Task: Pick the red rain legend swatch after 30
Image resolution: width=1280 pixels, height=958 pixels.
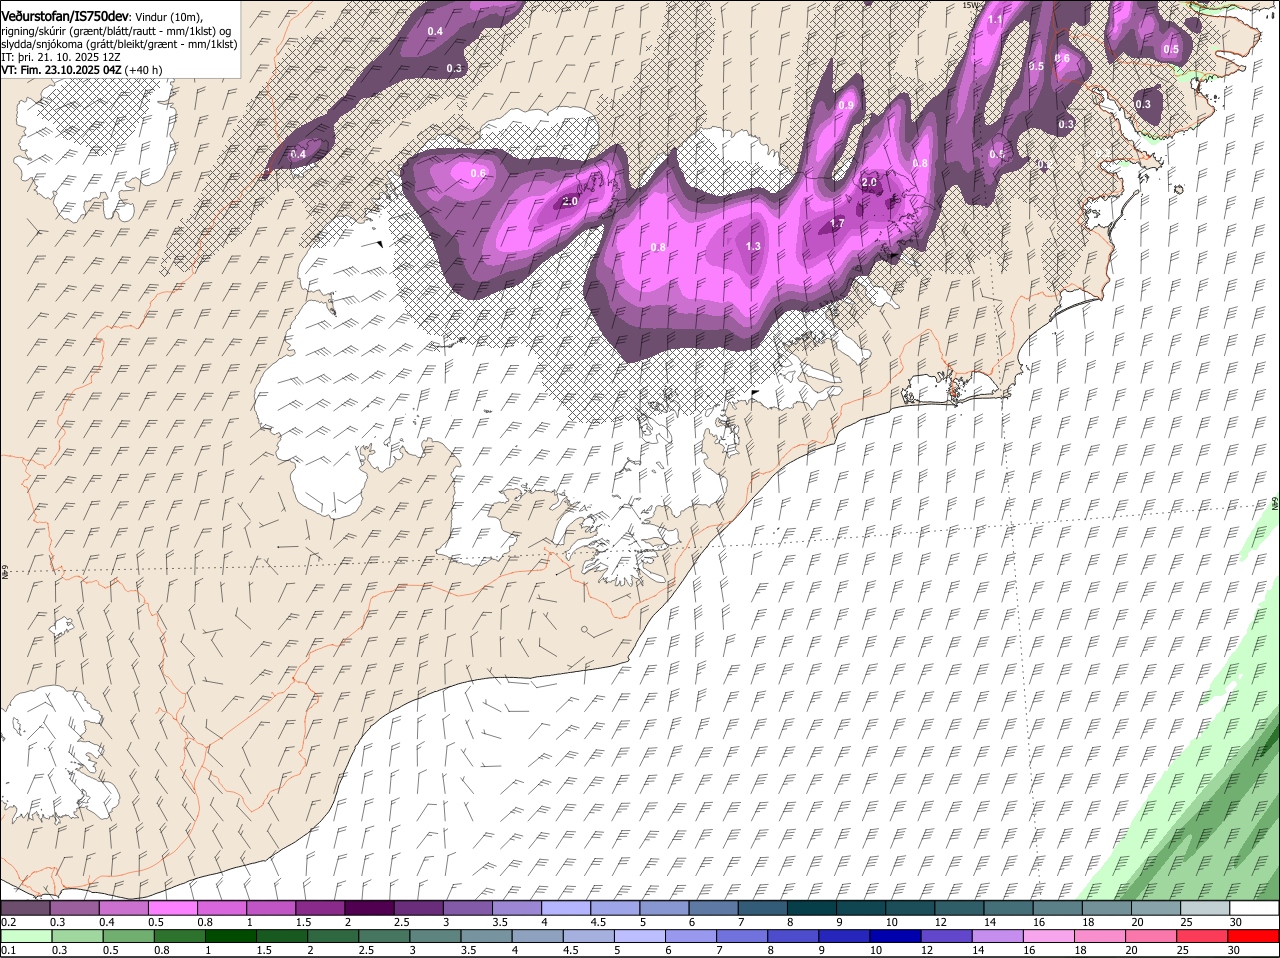Action: 1253,937
